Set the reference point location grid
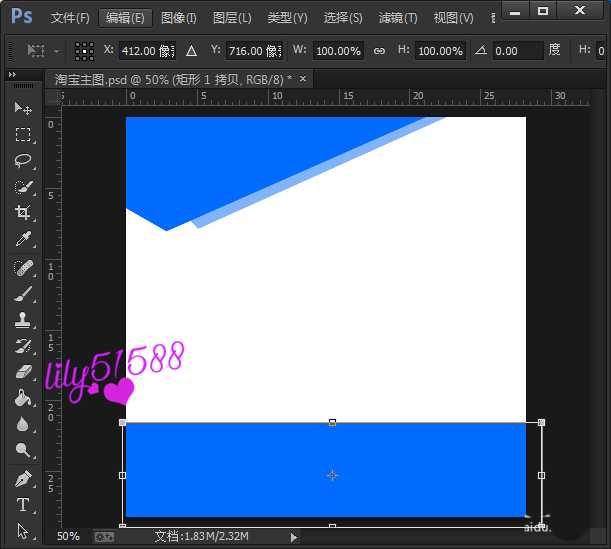The width and height of the screenshot is (611, 549). click(x=85, y=50)
